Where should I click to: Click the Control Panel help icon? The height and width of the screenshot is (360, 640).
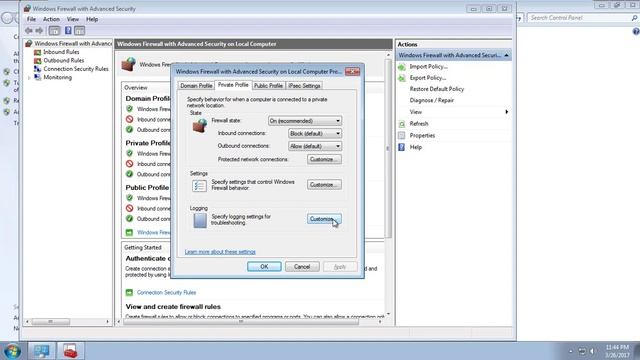point(636,32)
